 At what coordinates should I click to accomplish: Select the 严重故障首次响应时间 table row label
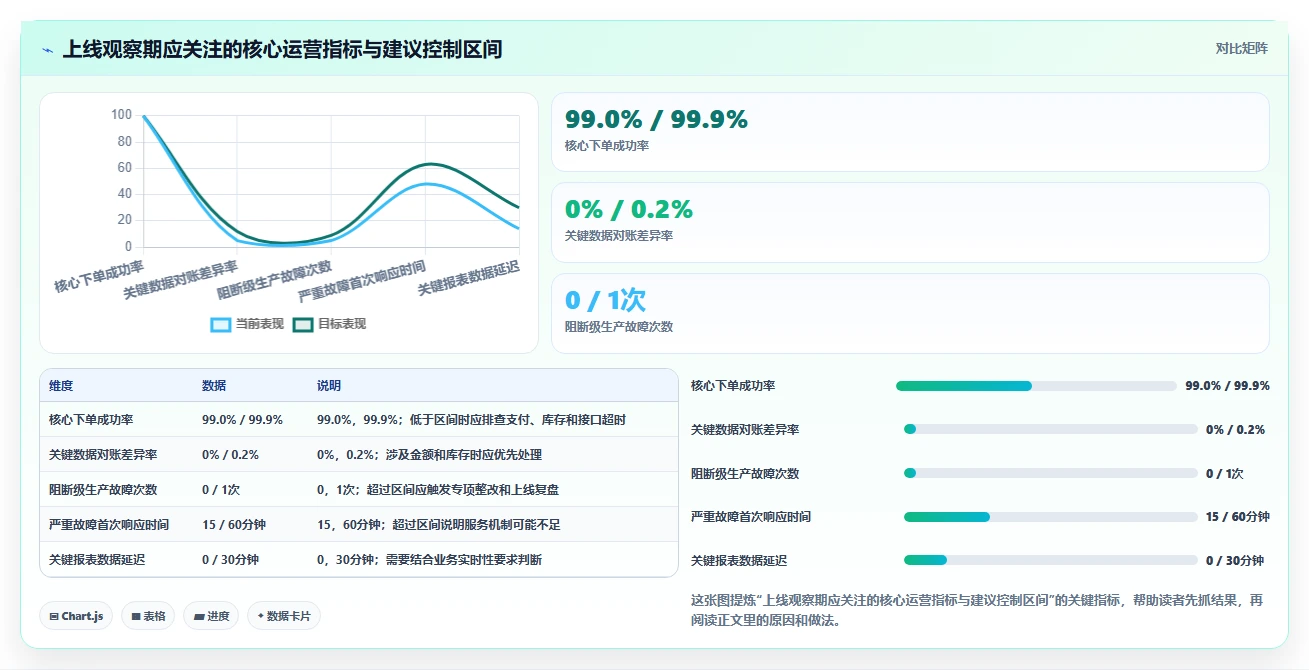pyautogui.click(x=109, y=525)
